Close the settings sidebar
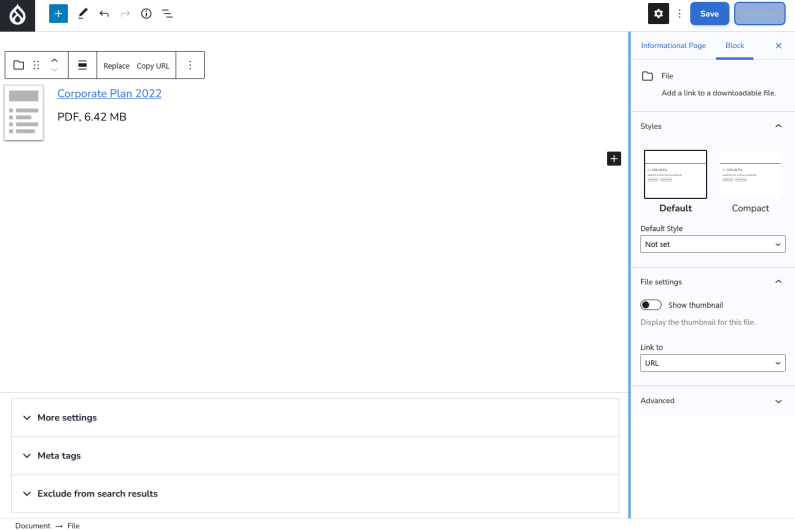This screenshot has height=530, width=795. pos(778,46)
